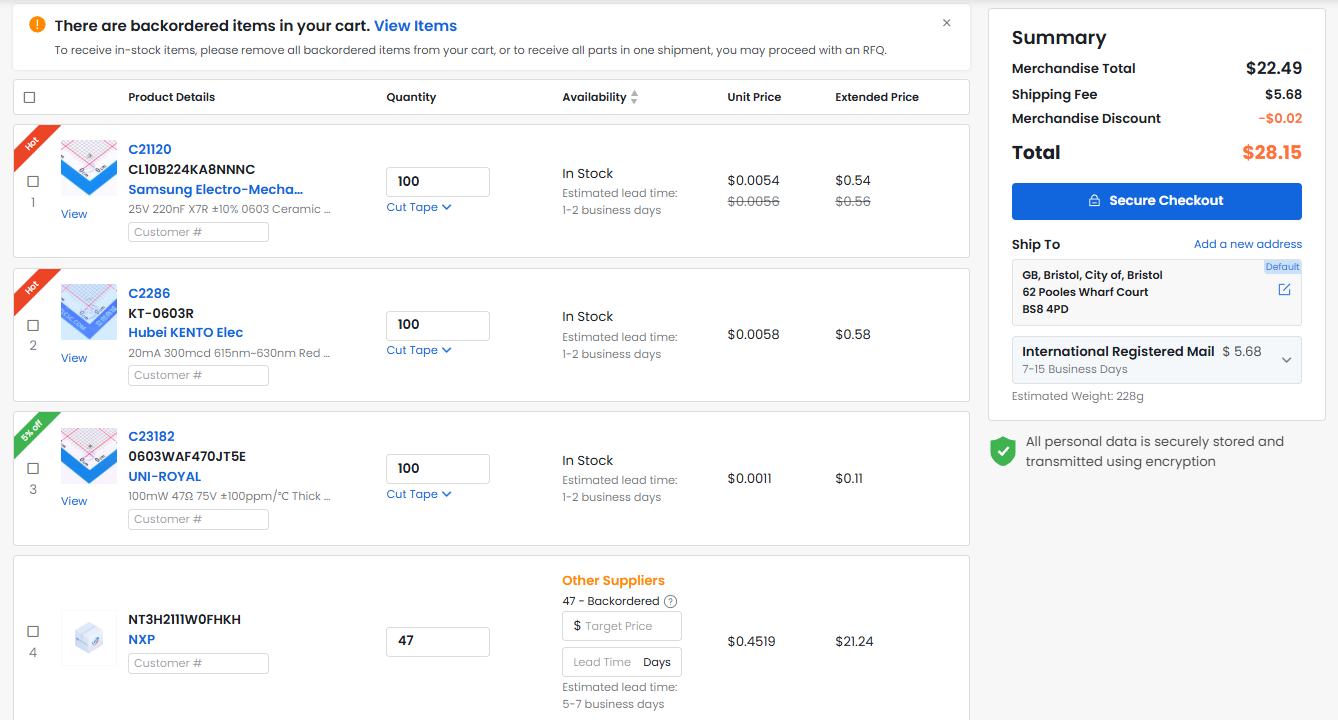Open the C21120 capacitor product thumbnail

click(x=88, y=167)
